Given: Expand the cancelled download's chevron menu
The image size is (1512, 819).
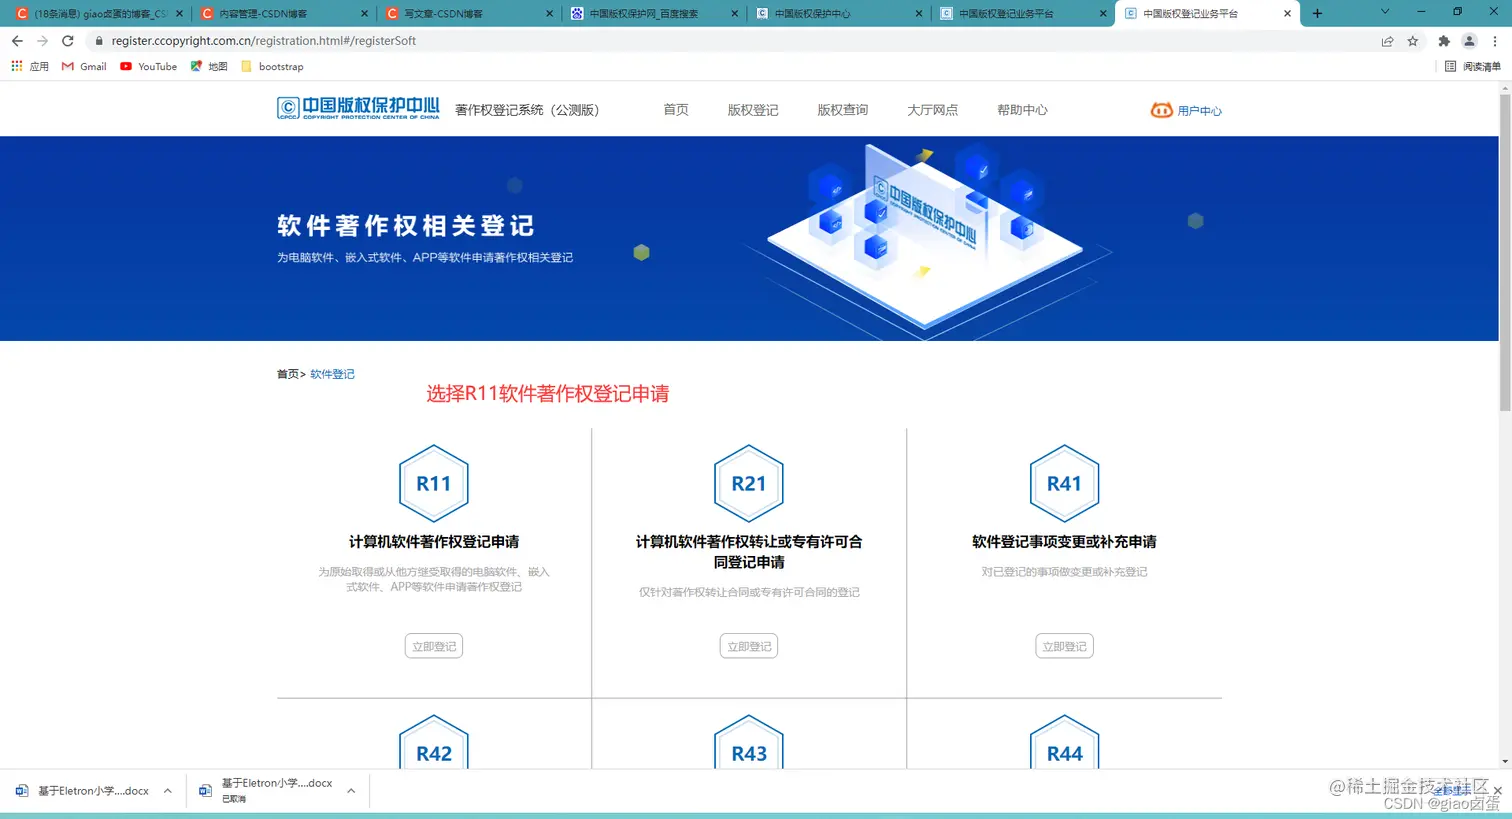Looking at the screenshot, I should click(x=350, y=790).
